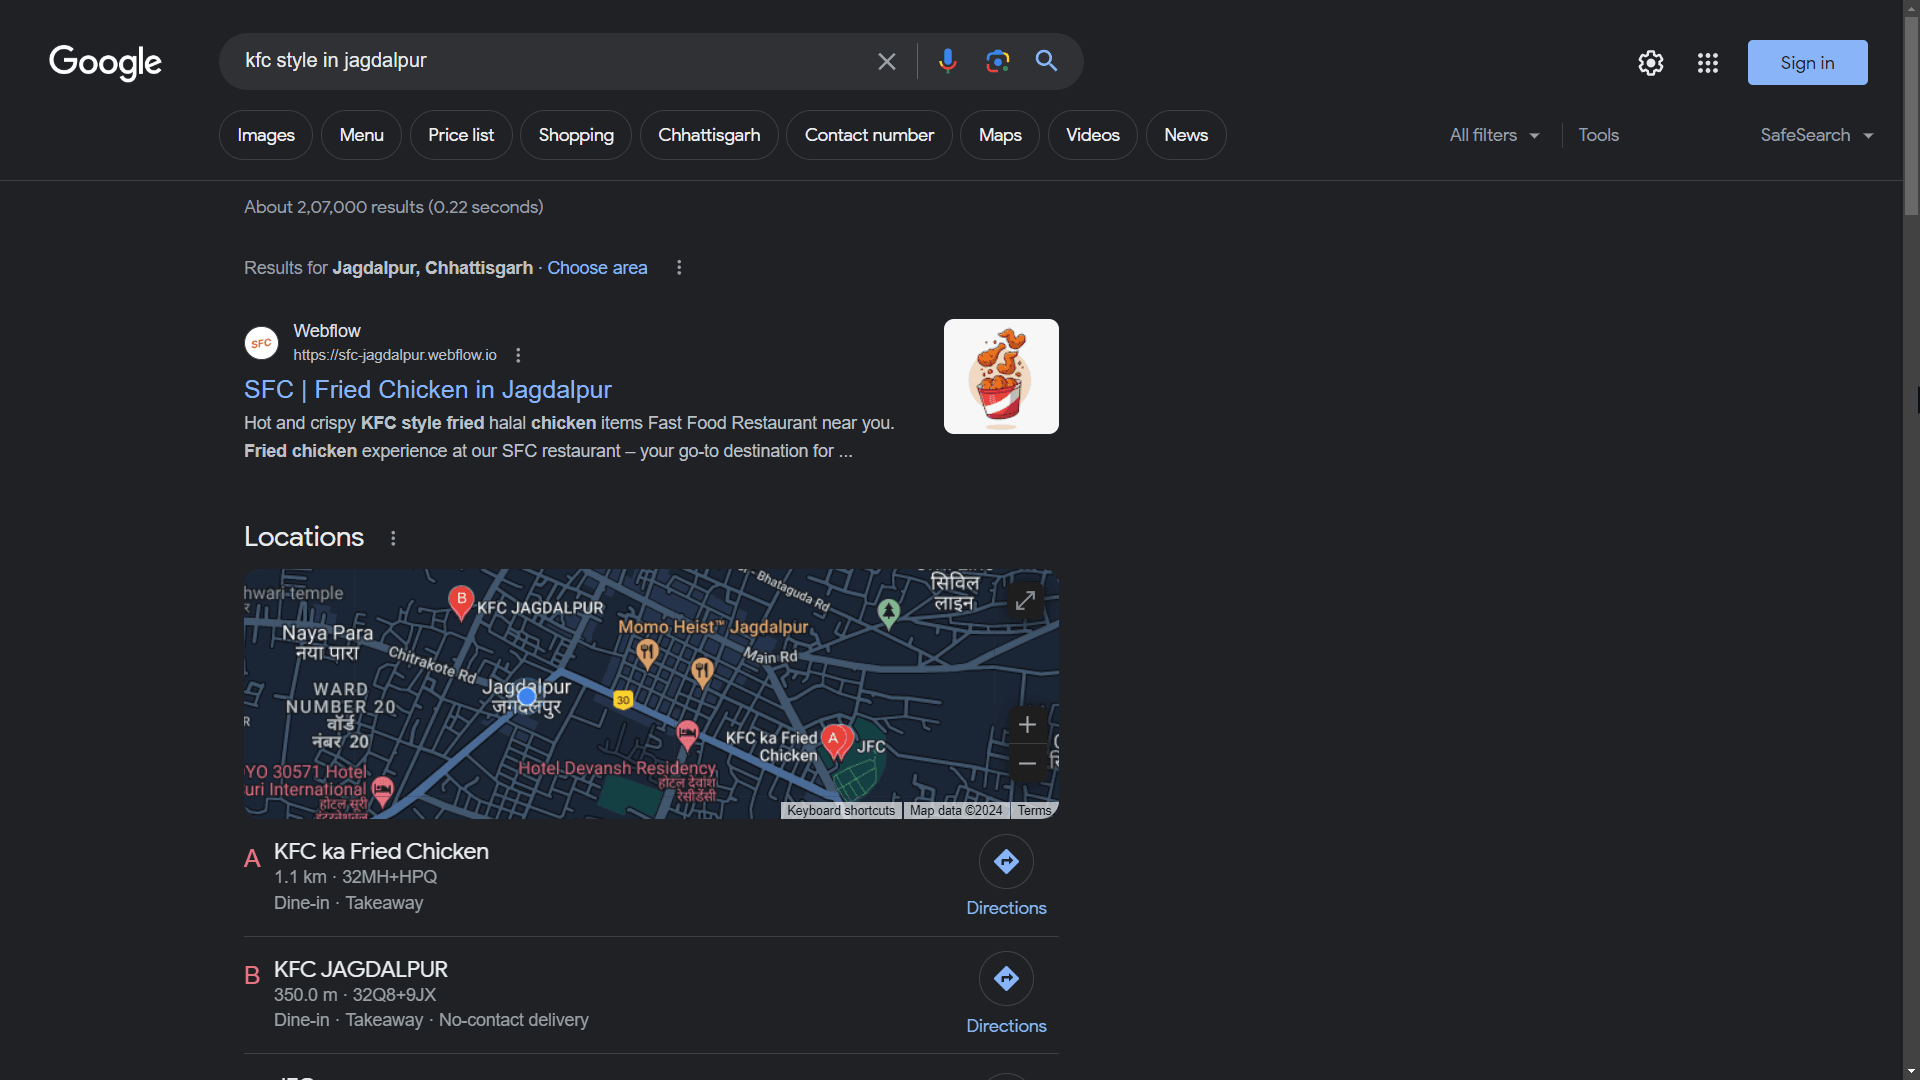Open Google apps grid
The width and height of the screenshot is (1920, 1080).
click(x=1707, y=63)
